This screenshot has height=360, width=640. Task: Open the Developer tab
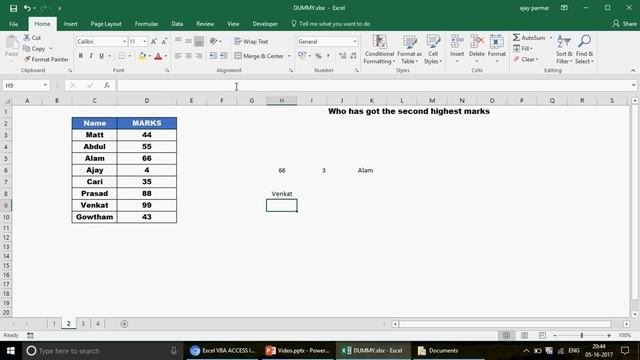[x=265, y=24]
